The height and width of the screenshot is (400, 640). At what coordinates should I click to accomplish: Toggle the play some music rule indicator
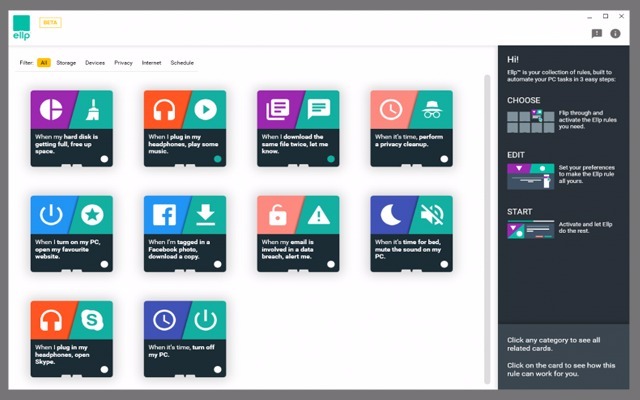[x=217, y=158]
